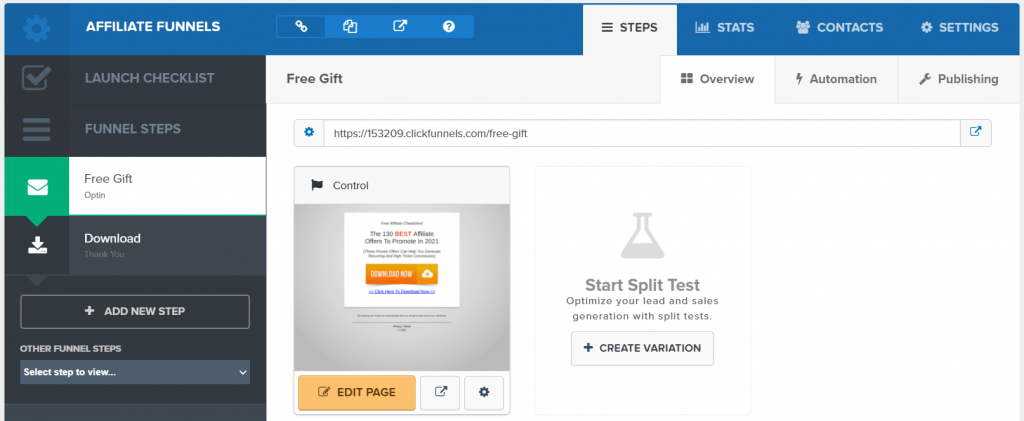Screen dimensions: 1024x421
Task: Open funnel URL via top external-link icon
Action: tap(400, 27)
